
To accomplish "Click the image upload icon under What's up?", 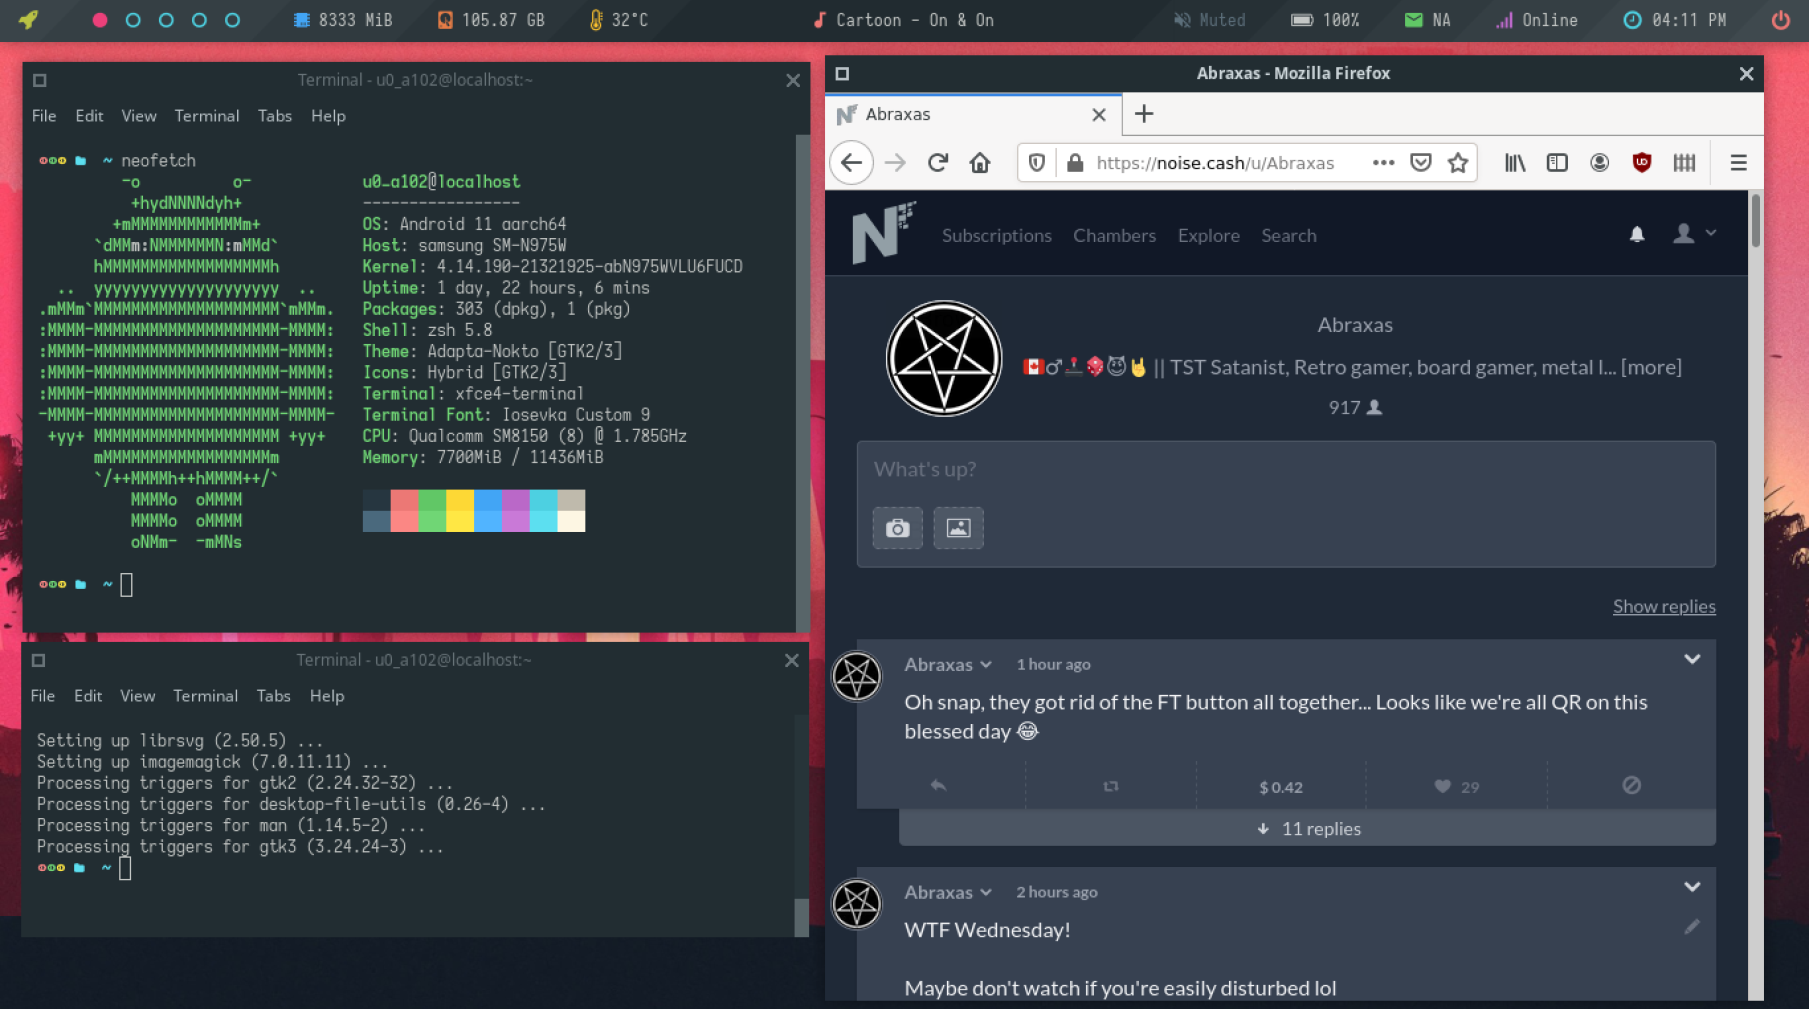I will point(958,528).
